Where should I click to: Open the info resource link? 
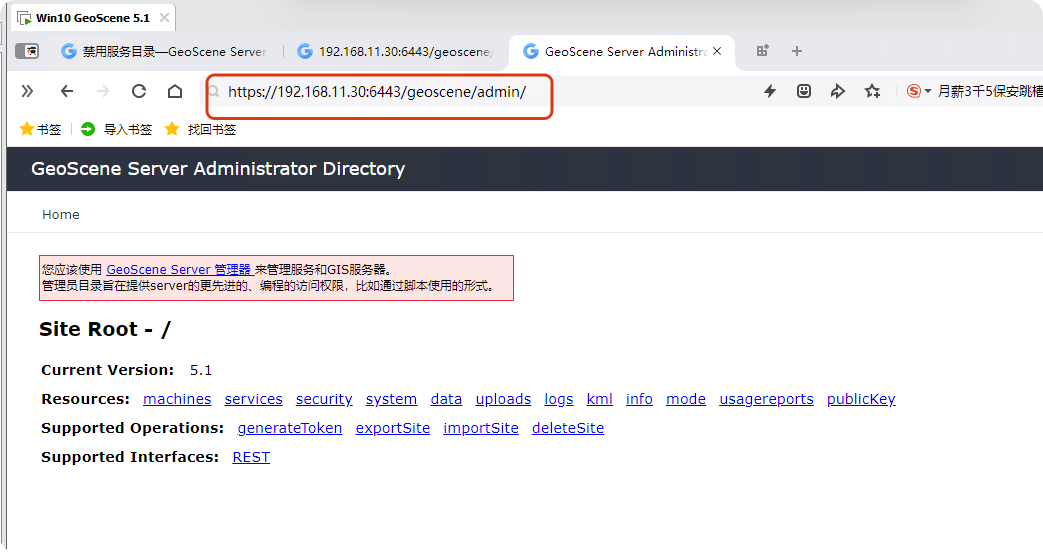click(639, 399)
